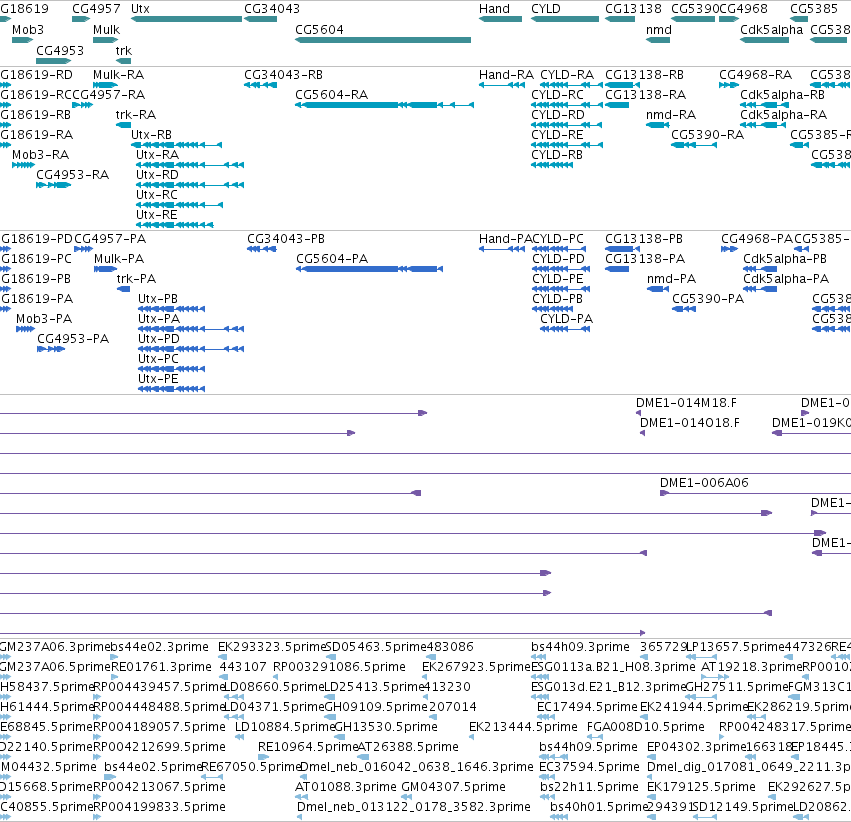The width and height of the screenshot is (851, 822).
Task: Select the CG4957 gene glyph
Action: [x=81, y=19]
